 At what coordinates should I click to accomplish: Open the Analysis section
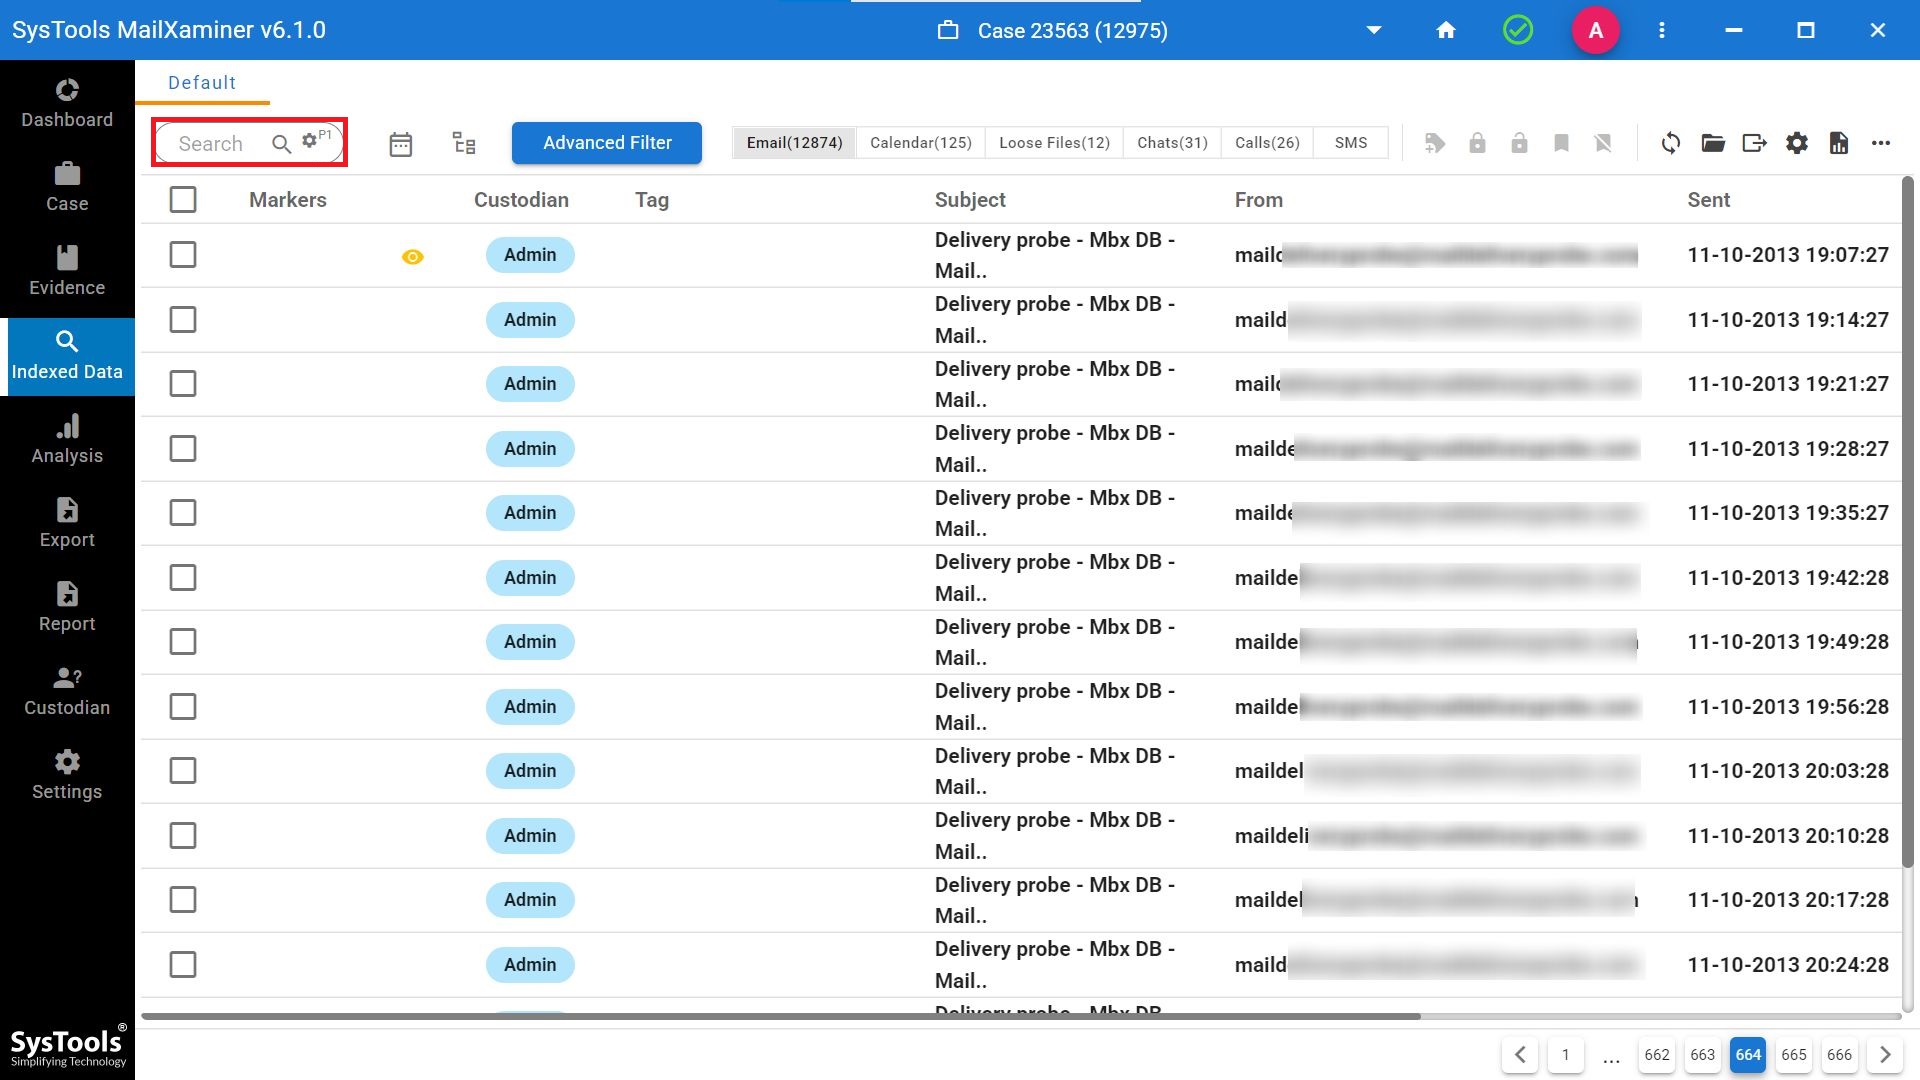(67, 440)
